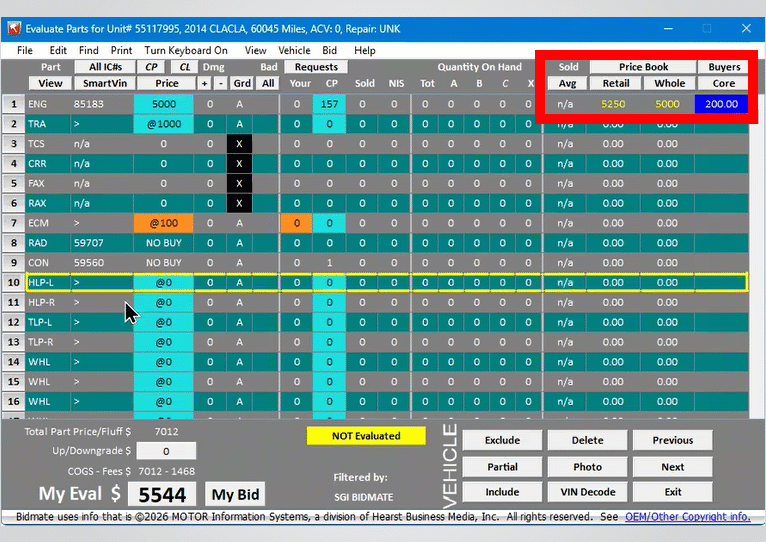Screen dimensions: 766x542
Task: Click the Price column header button
Action: 167,84
